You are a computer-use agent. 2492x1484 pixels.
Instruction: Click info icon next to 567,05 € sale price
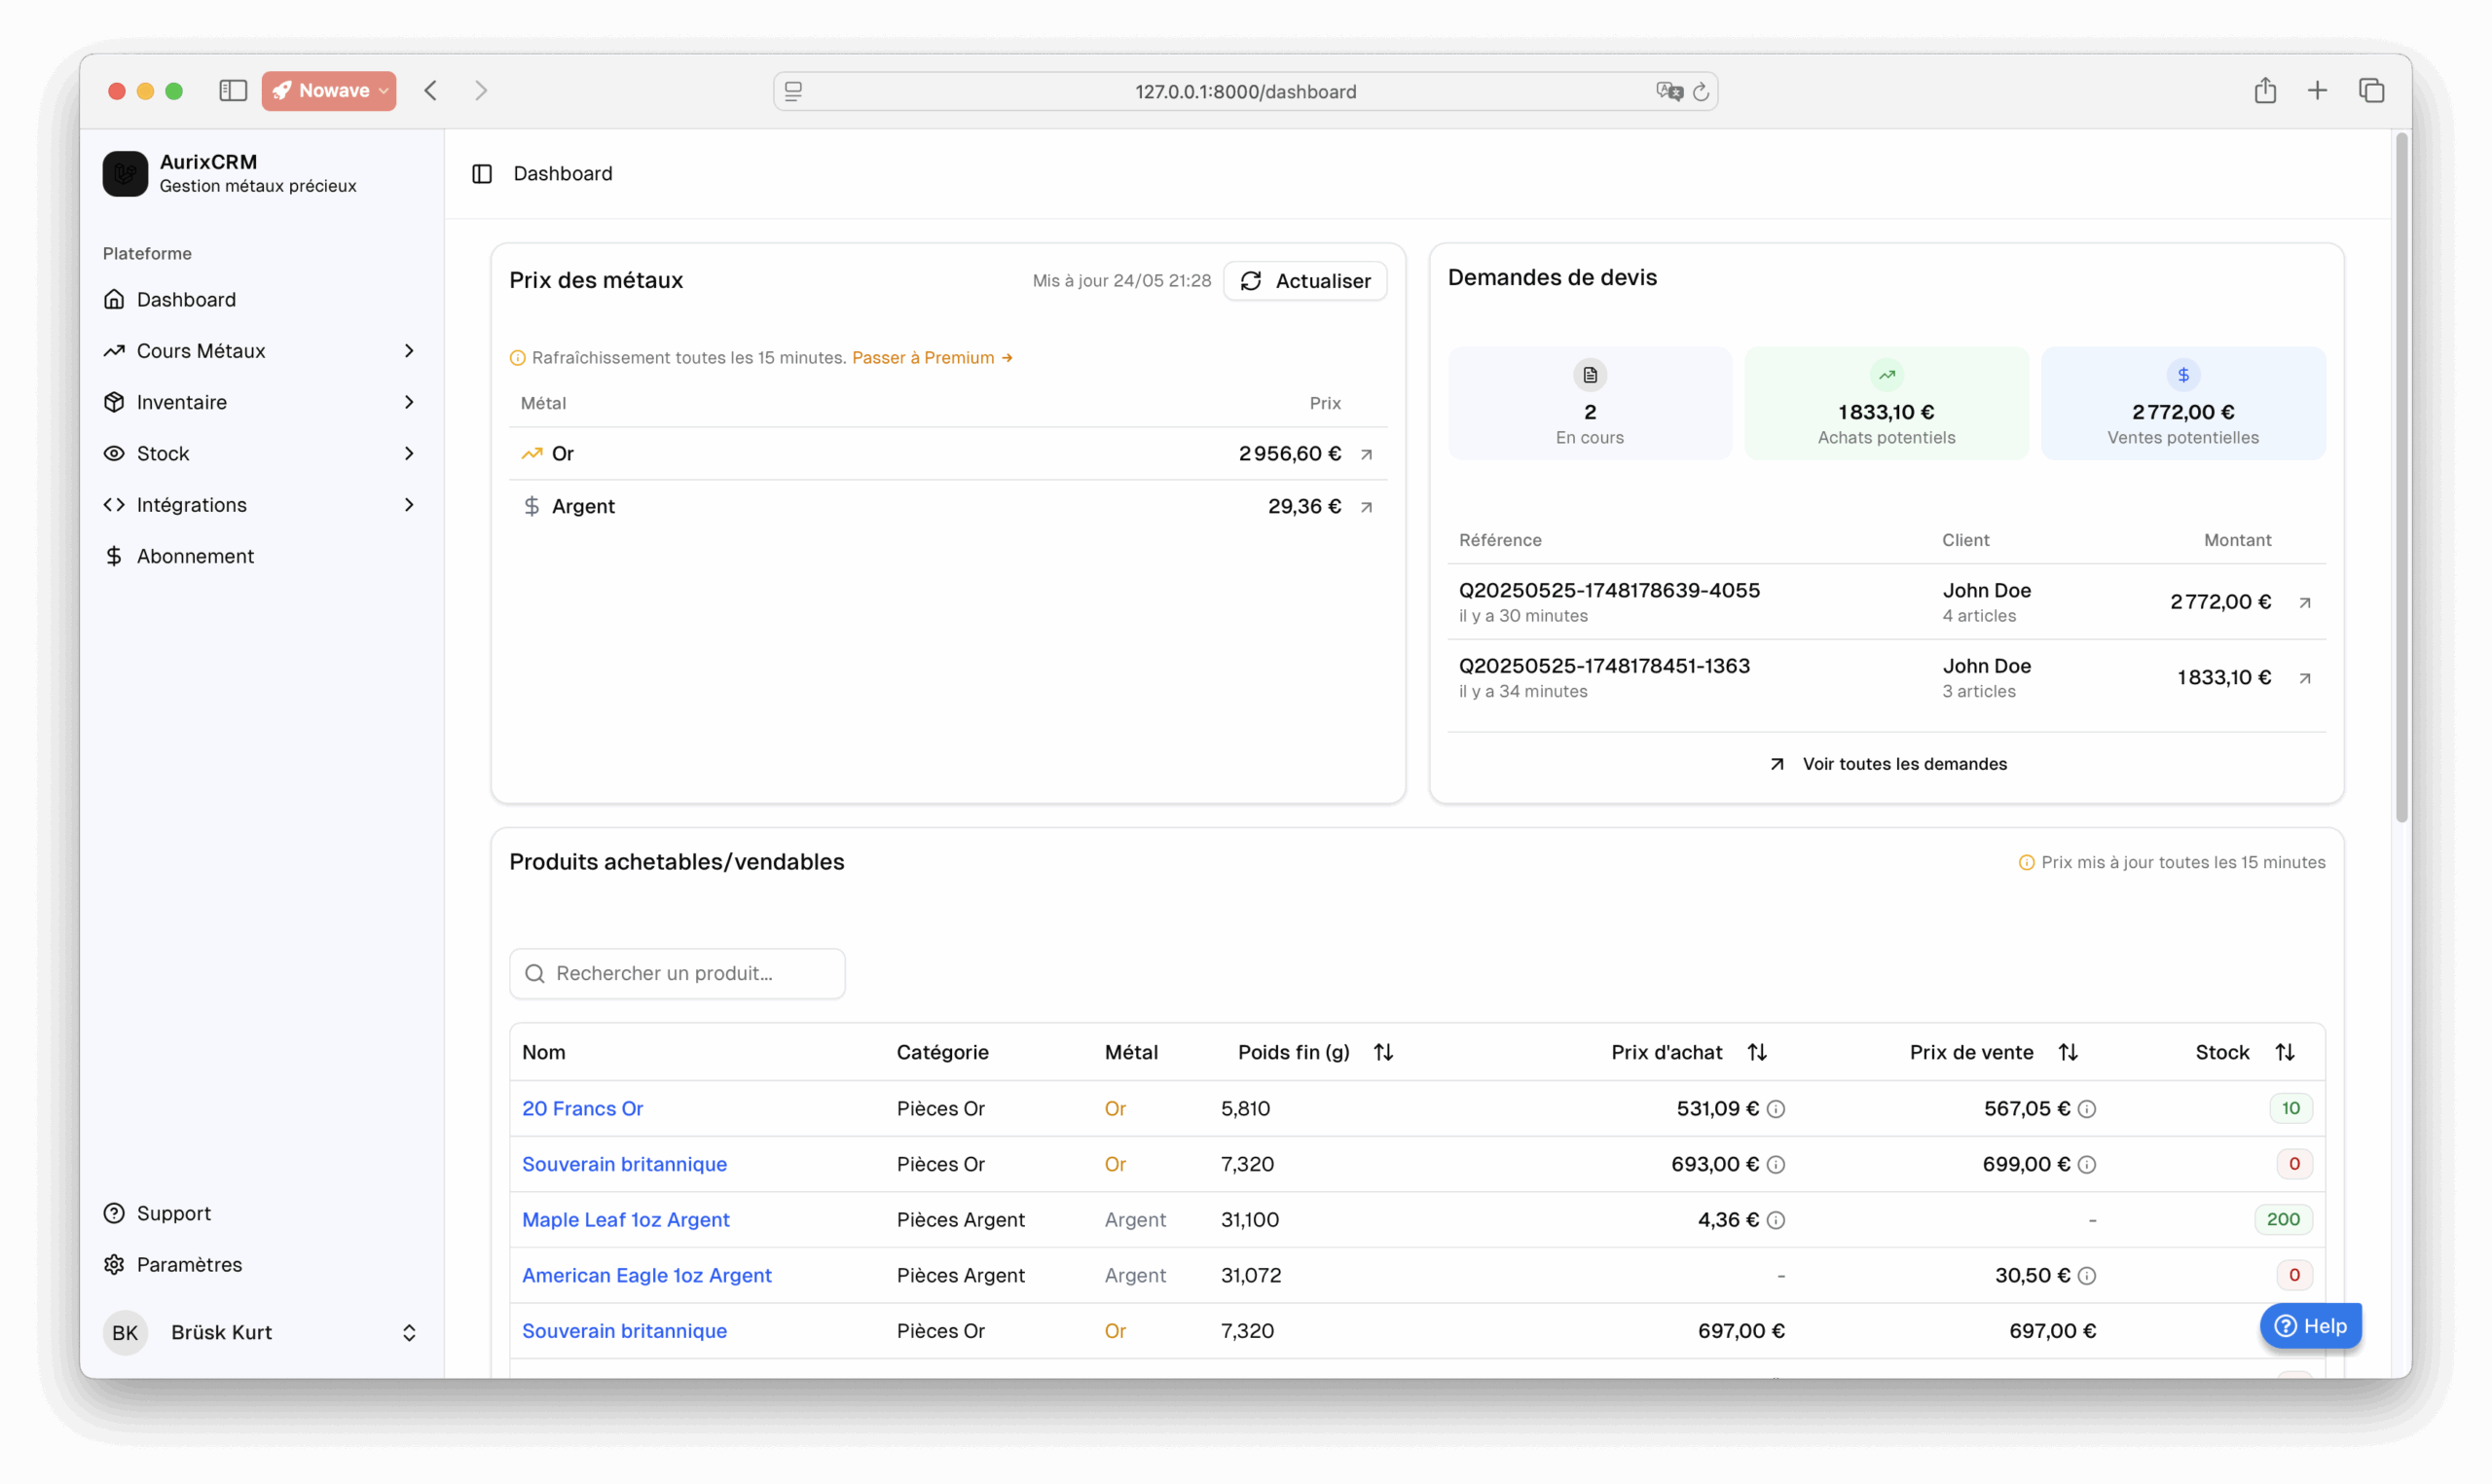tap(2087, 1109)
